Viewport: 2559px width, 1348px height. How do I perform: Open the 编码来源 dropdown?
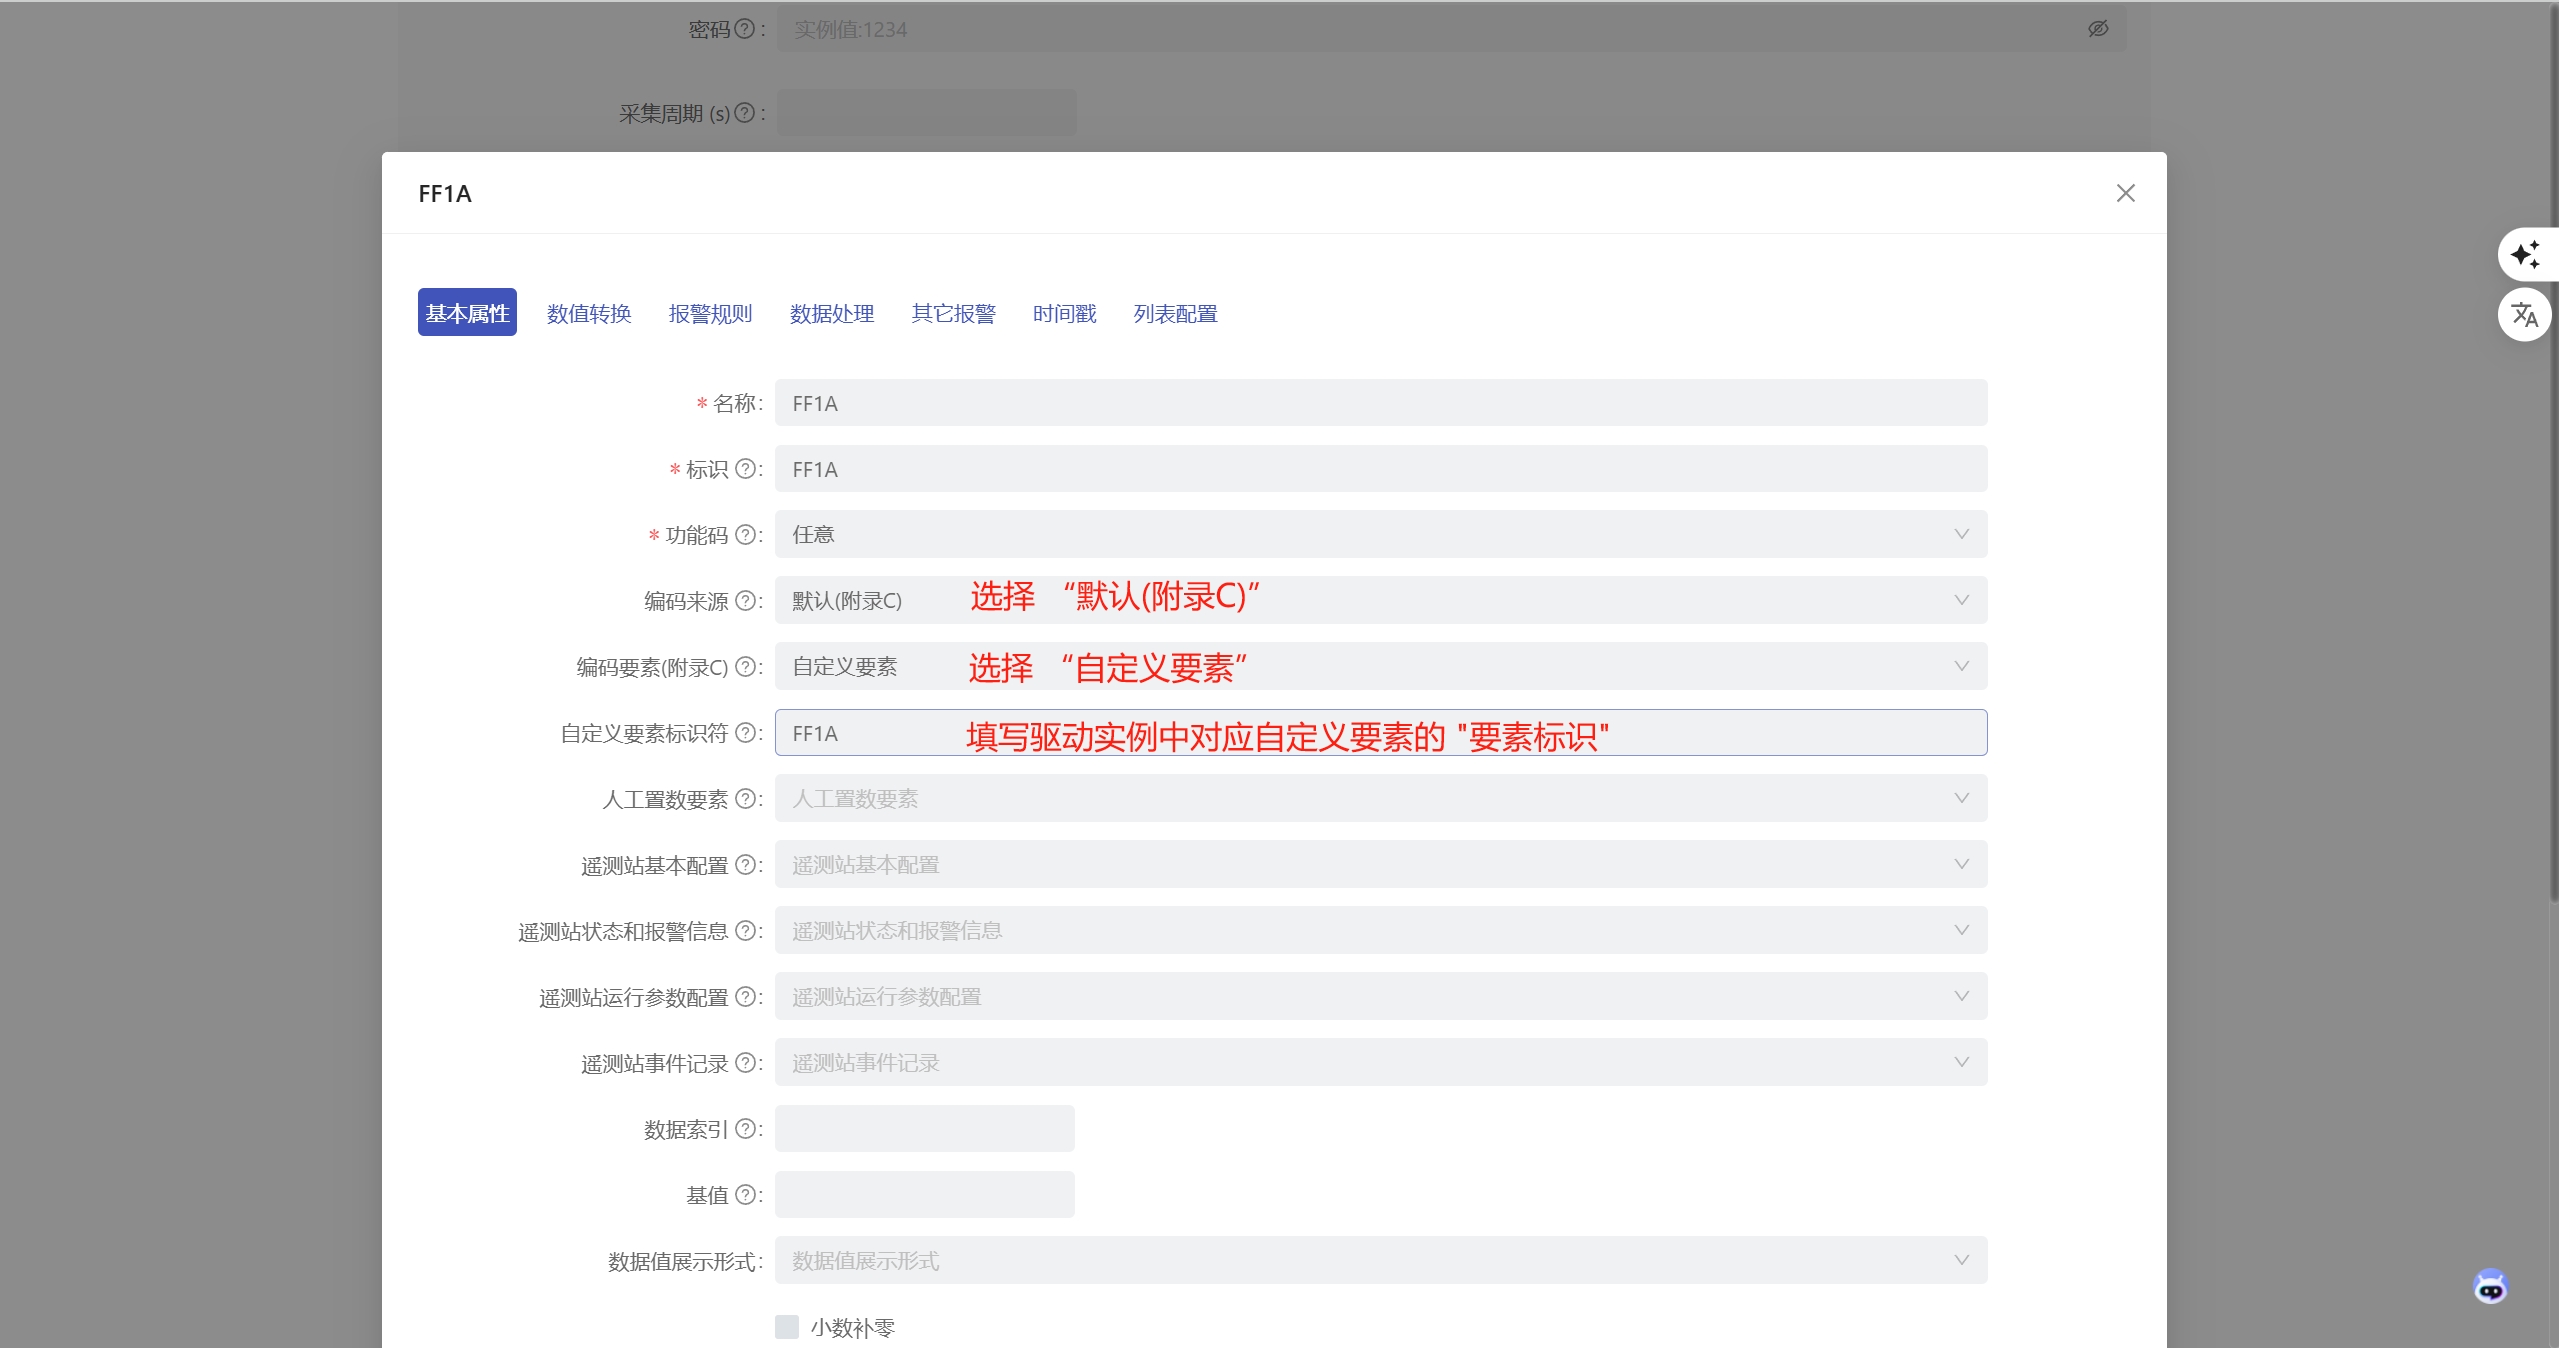point(1380,600)
